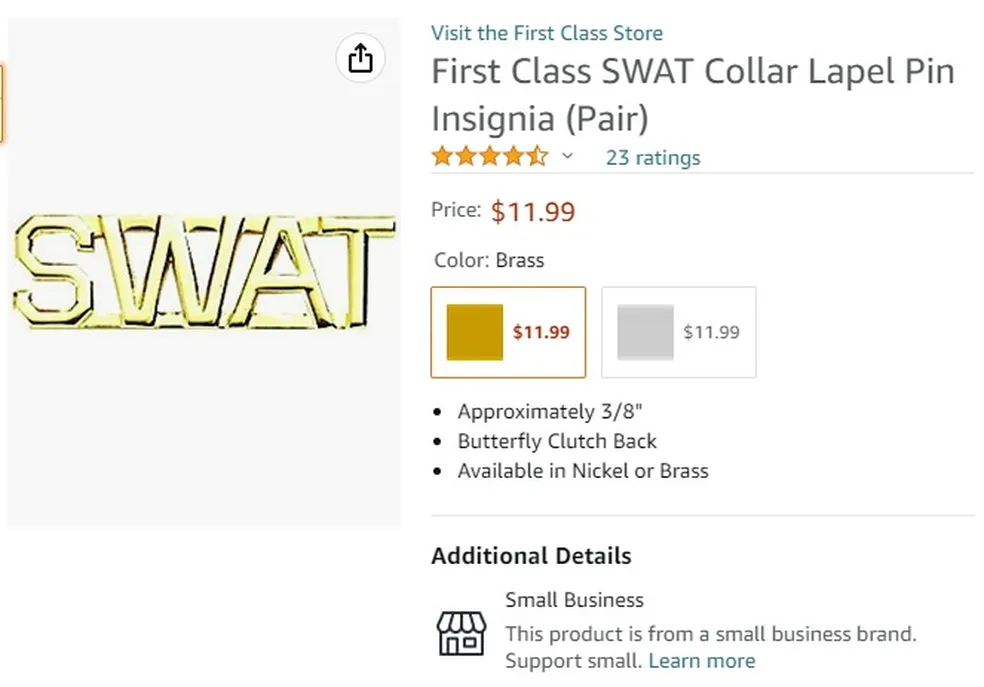Choose the silver Nickel color swatch
The image size is (984, 687).
coord(645,332)
